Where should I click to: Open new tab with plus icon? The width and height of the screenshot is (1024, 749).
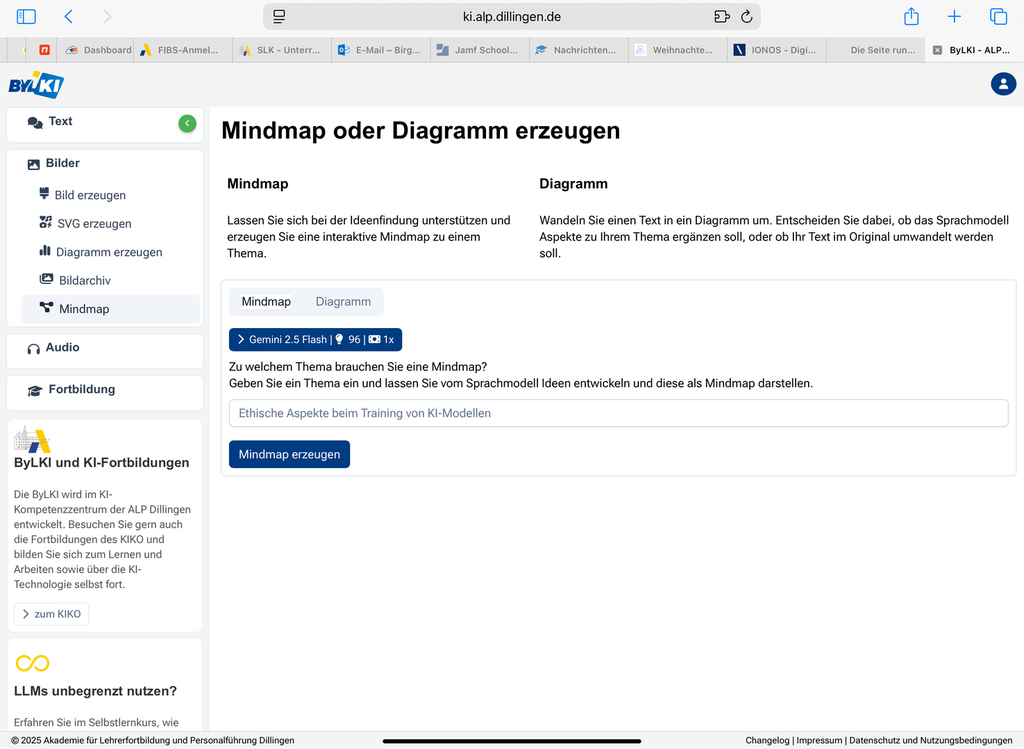pyautogui.click(x=954, y=17)
